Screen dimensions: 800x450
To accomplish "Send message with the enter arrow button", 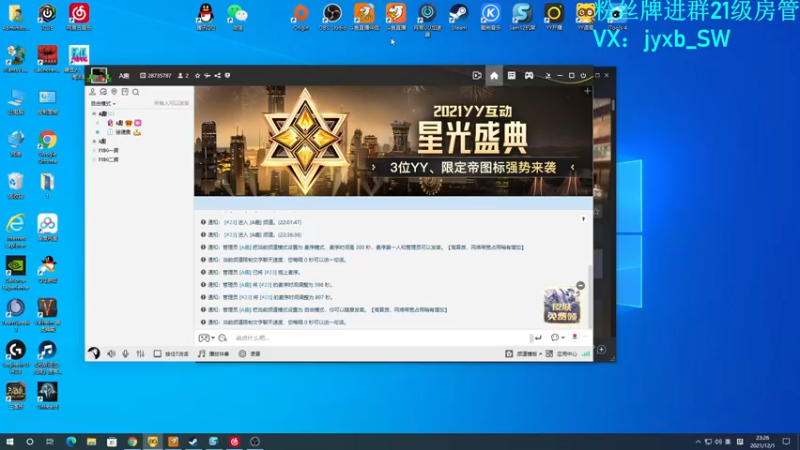I will pyautogui.click(x=538, y=338).
